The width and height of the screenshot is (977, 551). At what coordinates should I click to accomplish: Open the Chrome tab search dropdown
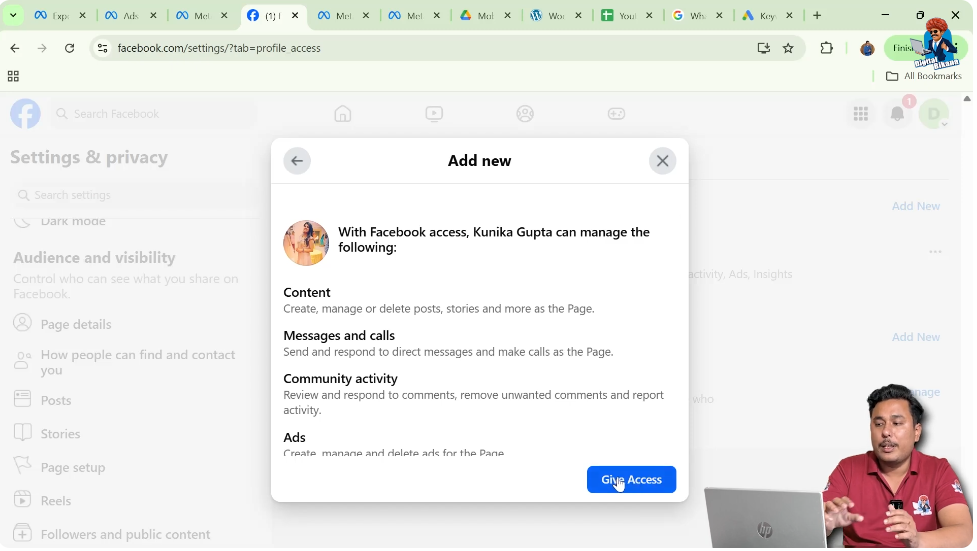click(13, 16)
